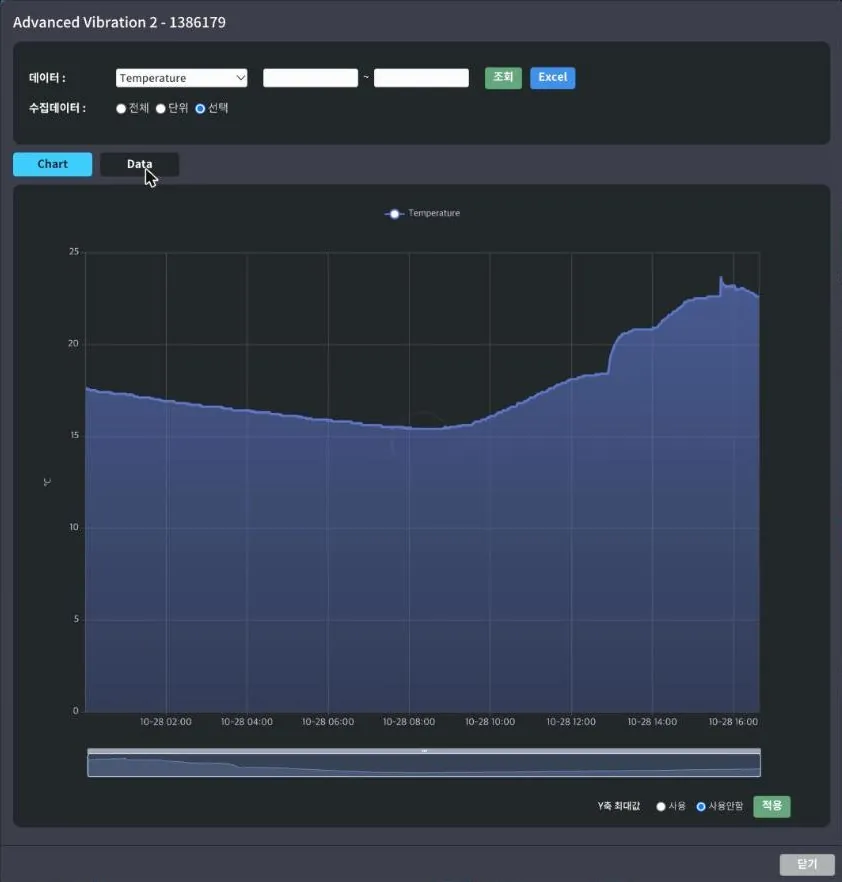Apply Y-axis setting with 적용 button
This screenshot has height=882, width=842.
pyautogui.click(x=772, y=806)
